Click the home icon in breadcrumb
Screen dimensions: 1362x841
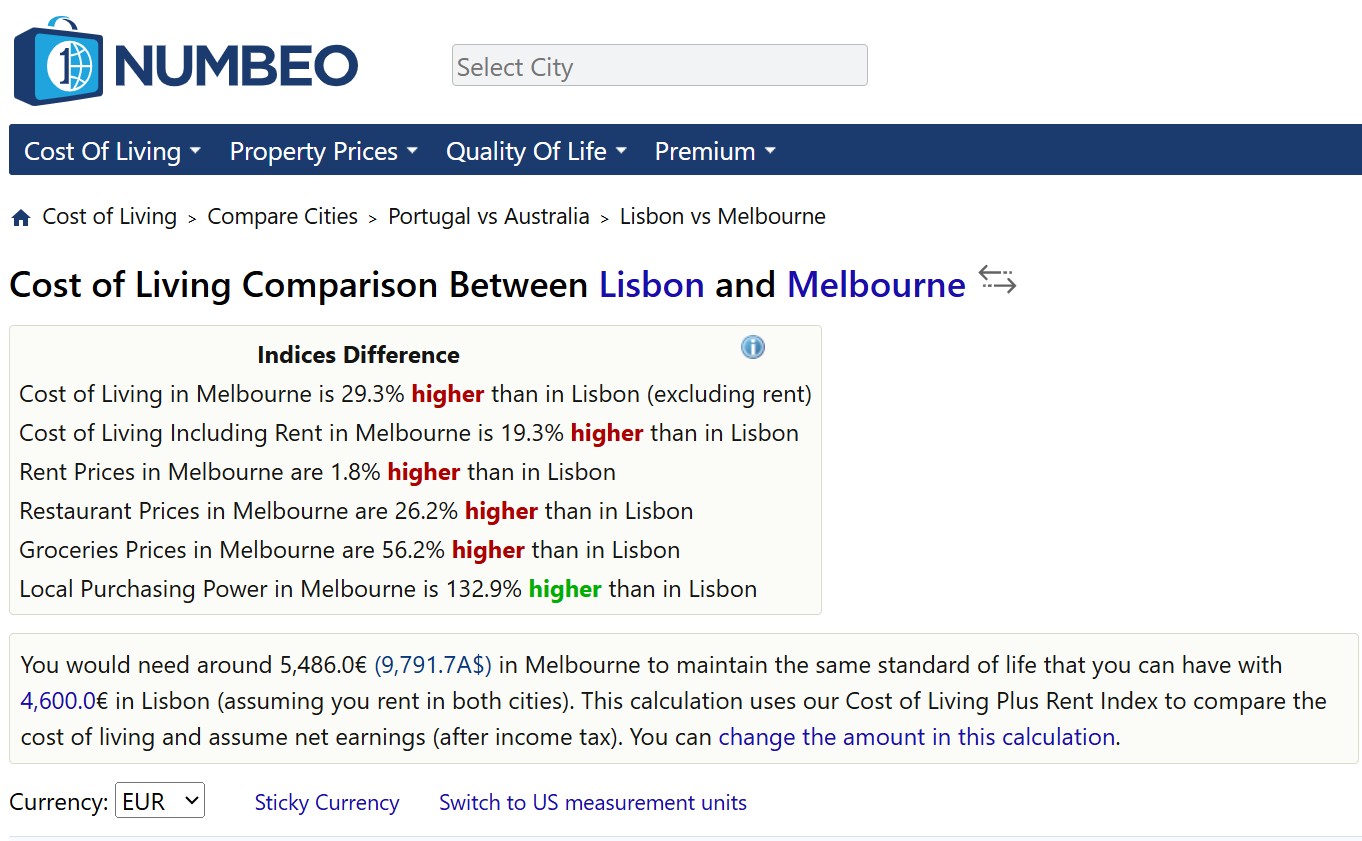pyautogui.click(x=21, y=218)
